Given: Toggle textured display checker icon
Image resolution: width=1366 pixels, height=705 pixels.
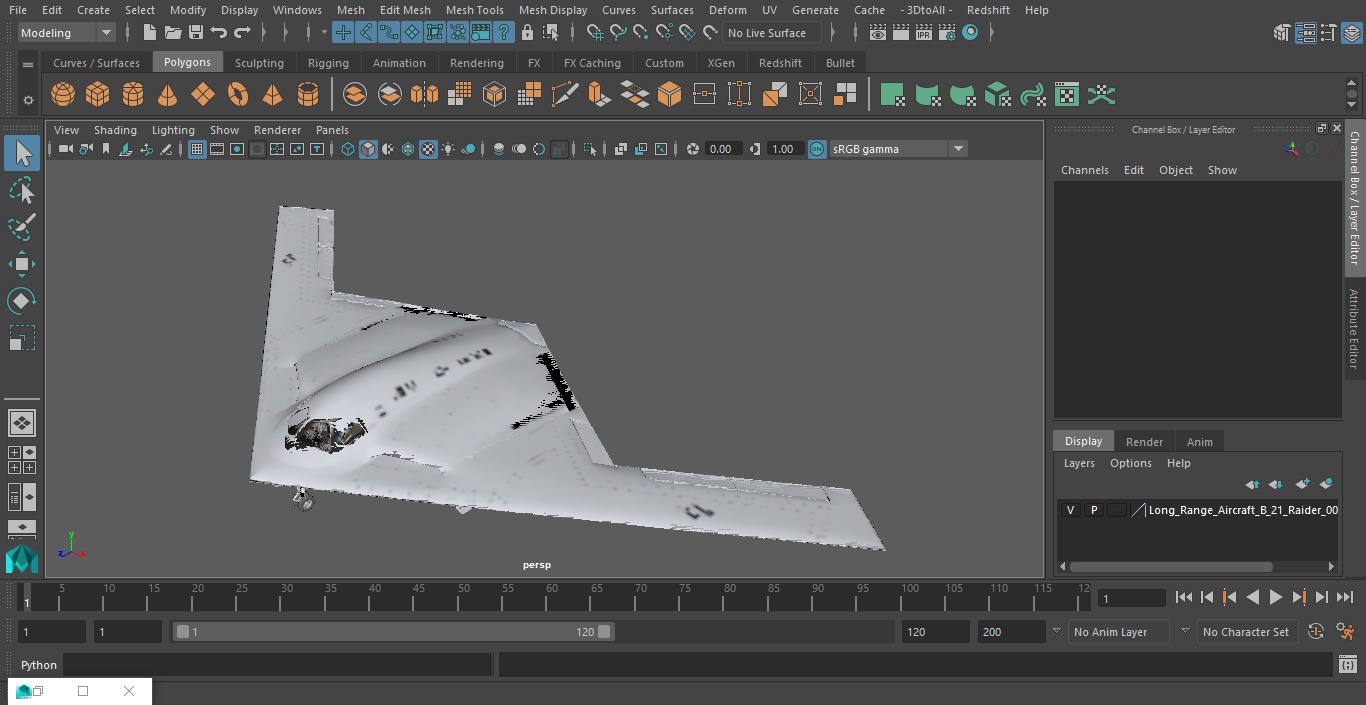Looking at the screenshot, I should [428, 149].
